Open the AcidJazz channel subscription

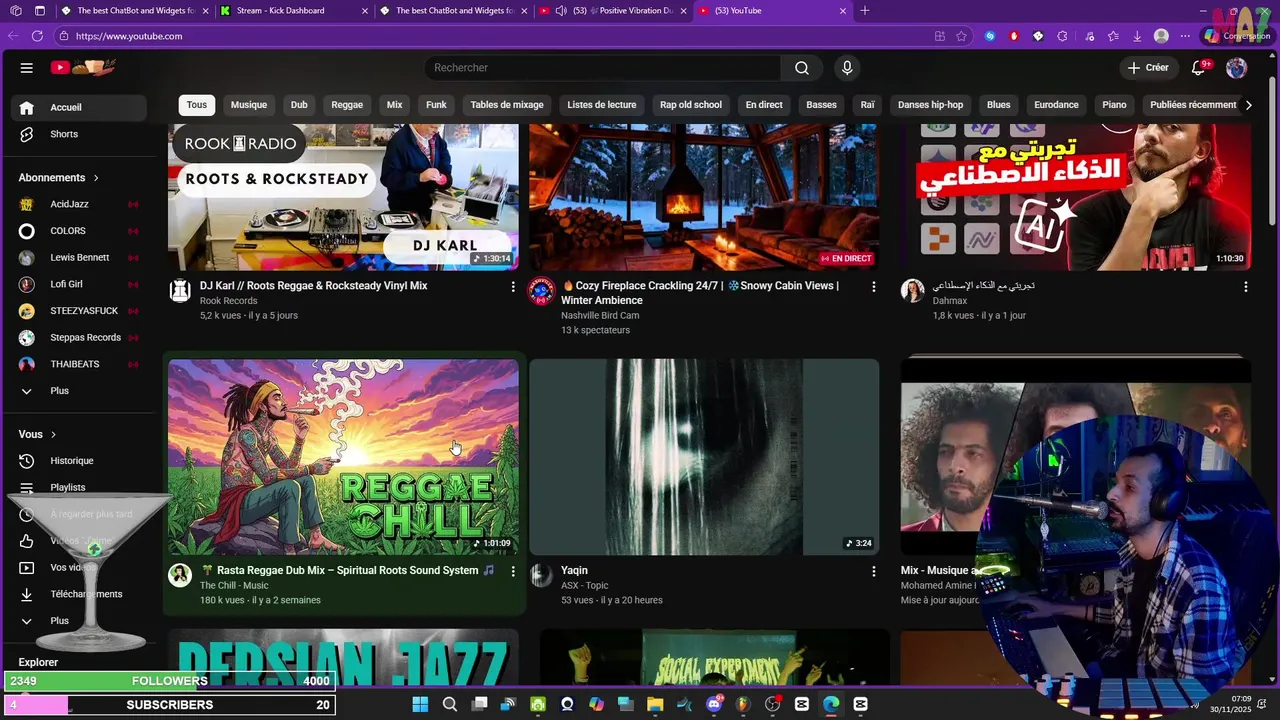(79, 204)
